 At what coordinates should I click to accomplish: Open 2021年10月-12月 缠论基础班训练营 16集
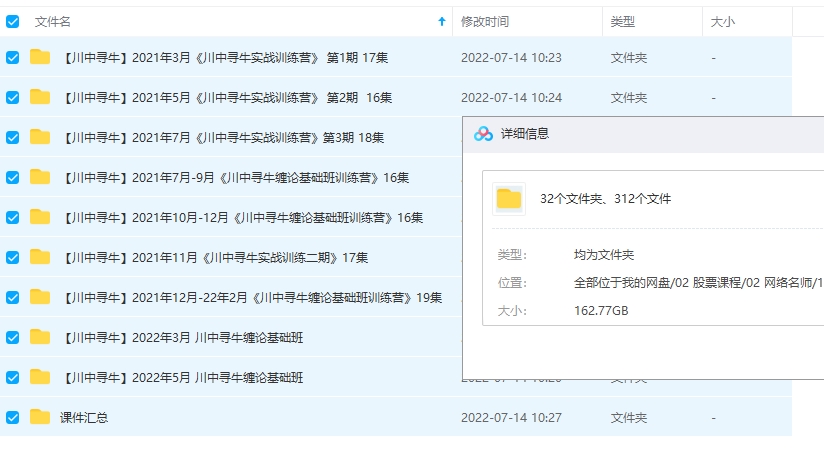point(242,218)
